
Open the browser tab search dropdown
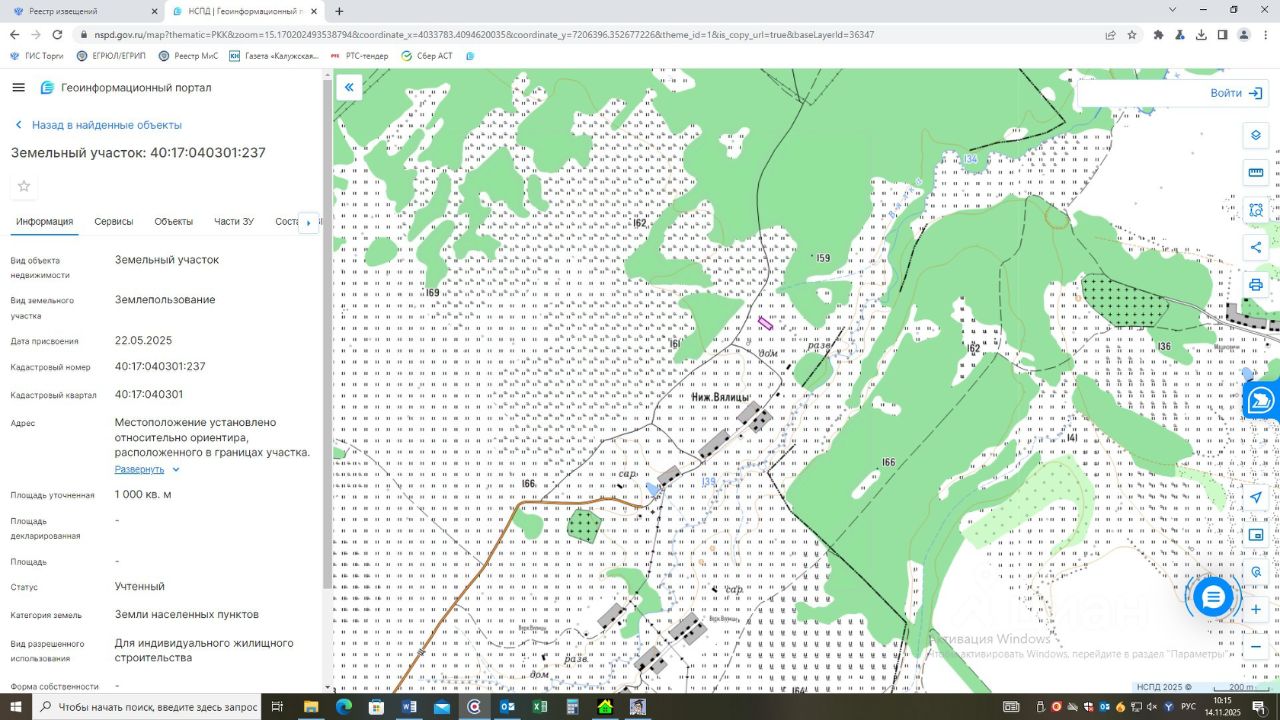pos(1173,10)
